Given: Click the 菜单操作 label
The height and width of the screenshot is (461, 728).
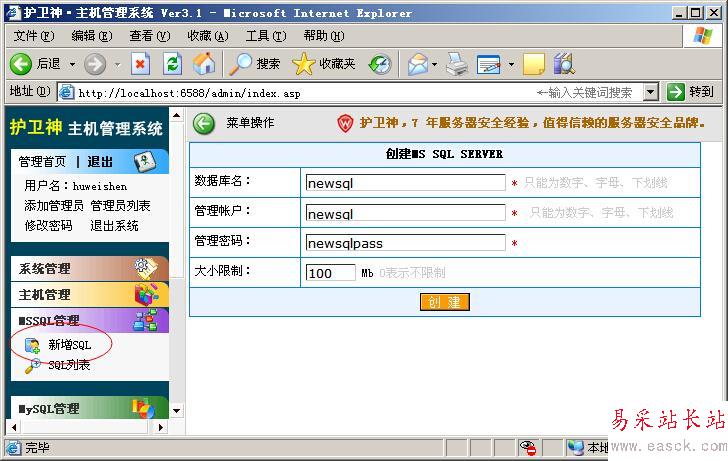Looking at the screenshot, I should [250, 123].
